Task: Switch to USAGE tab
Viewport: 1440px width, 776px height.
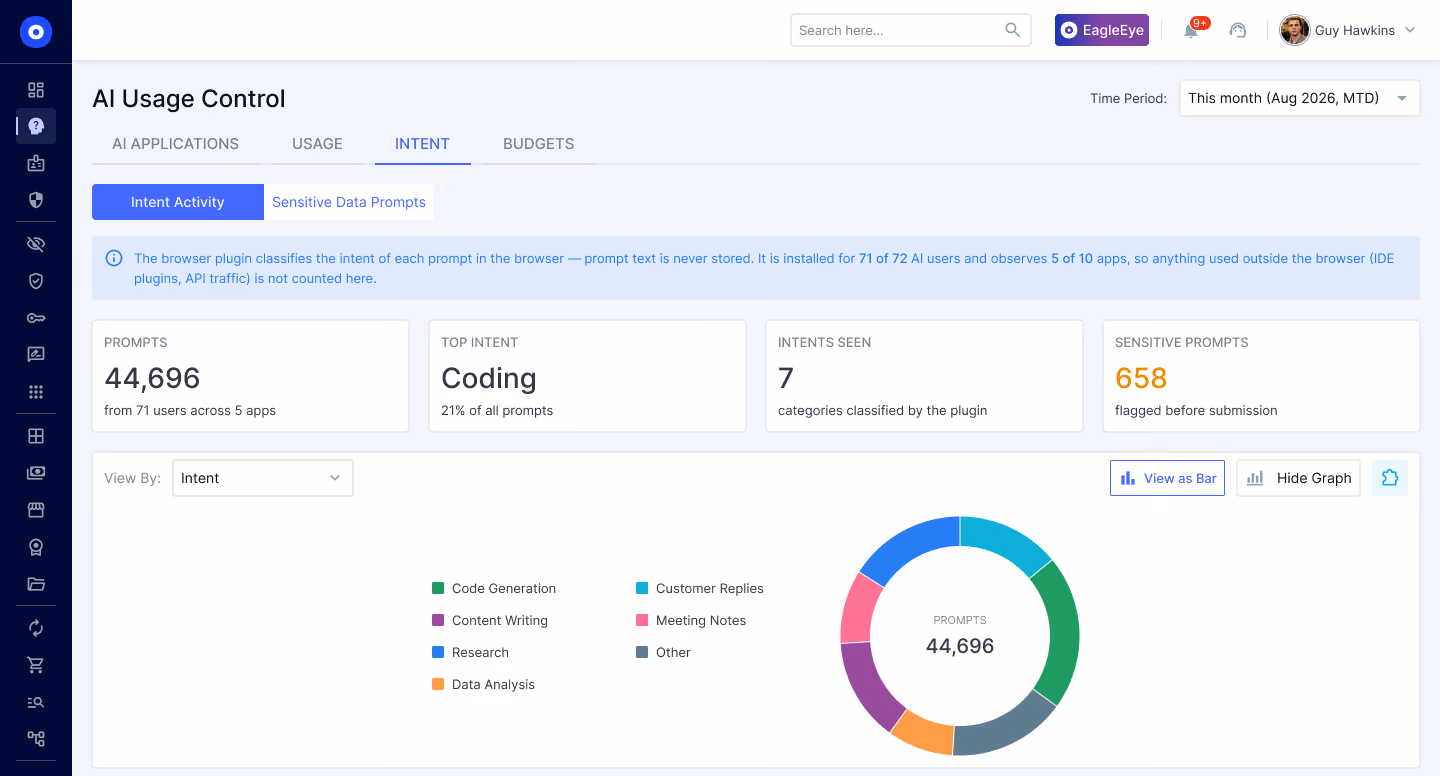Action: [318, 144]
